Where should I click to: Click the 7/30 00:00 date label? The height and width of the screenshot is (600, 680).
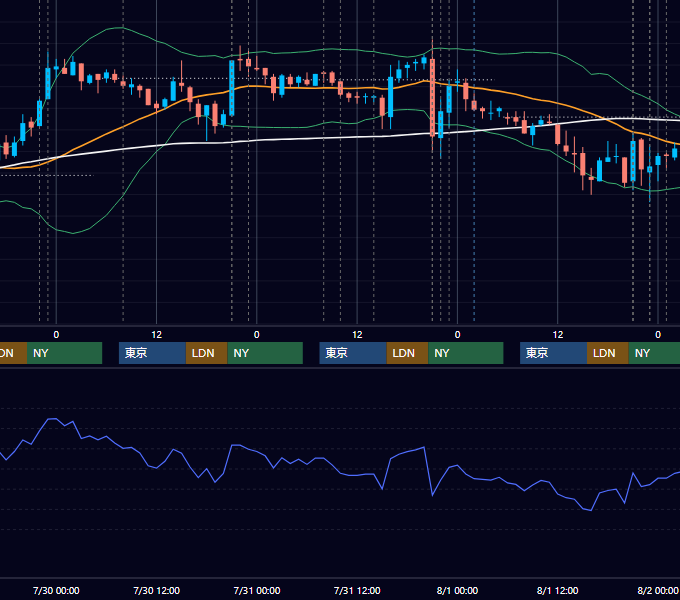tap(56, 590)
